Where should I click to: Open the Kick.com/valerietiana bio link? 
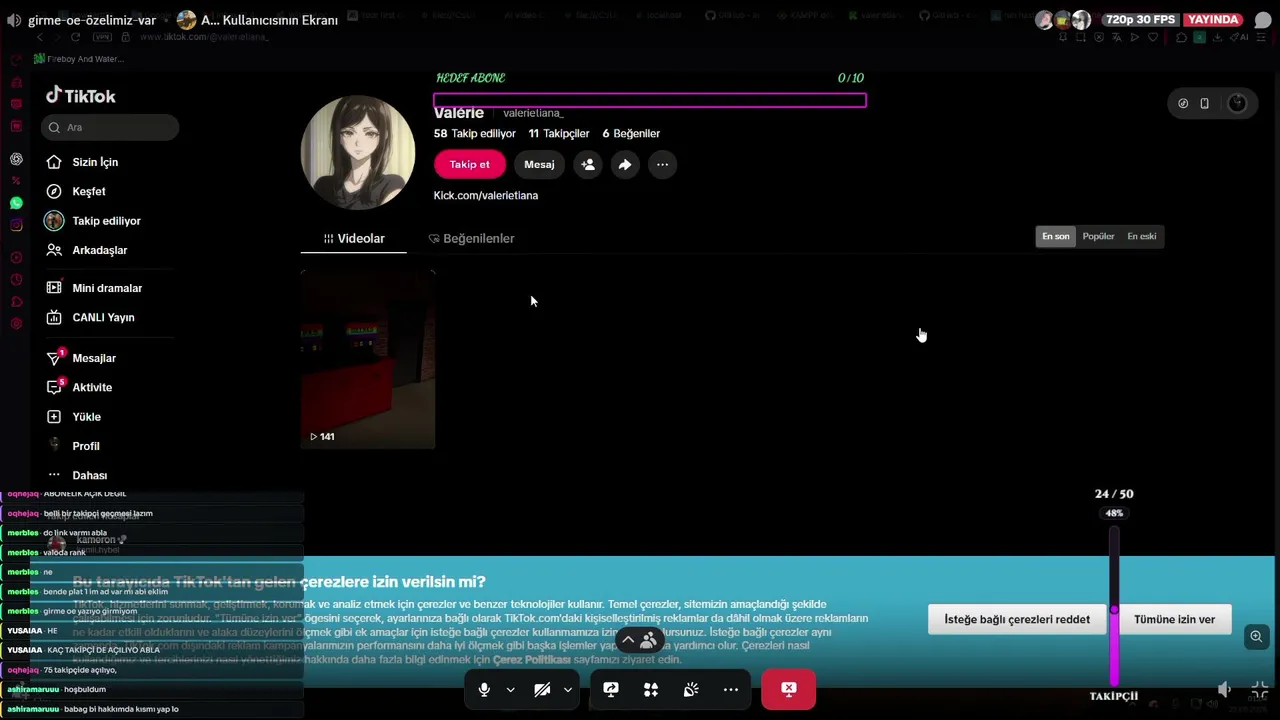[486, 195]
